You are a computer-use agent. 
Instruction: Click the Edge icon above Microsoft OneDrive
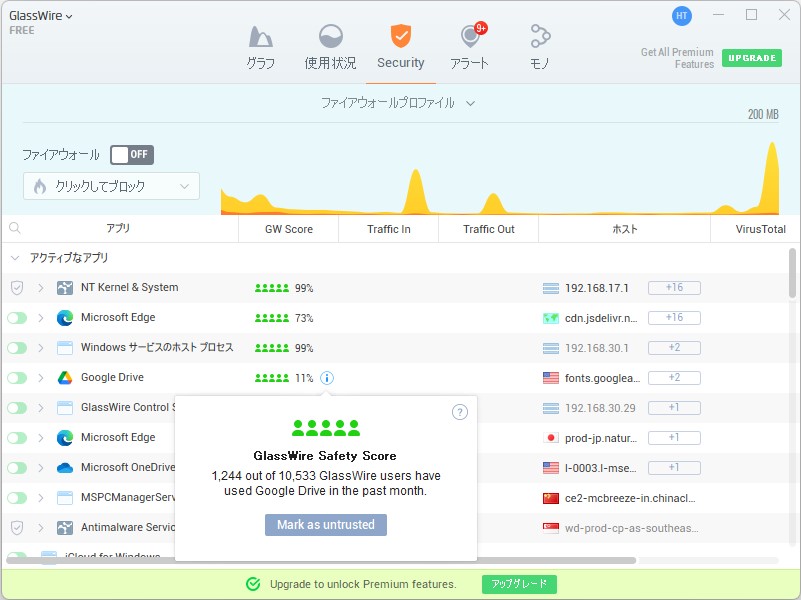(65, 438)
